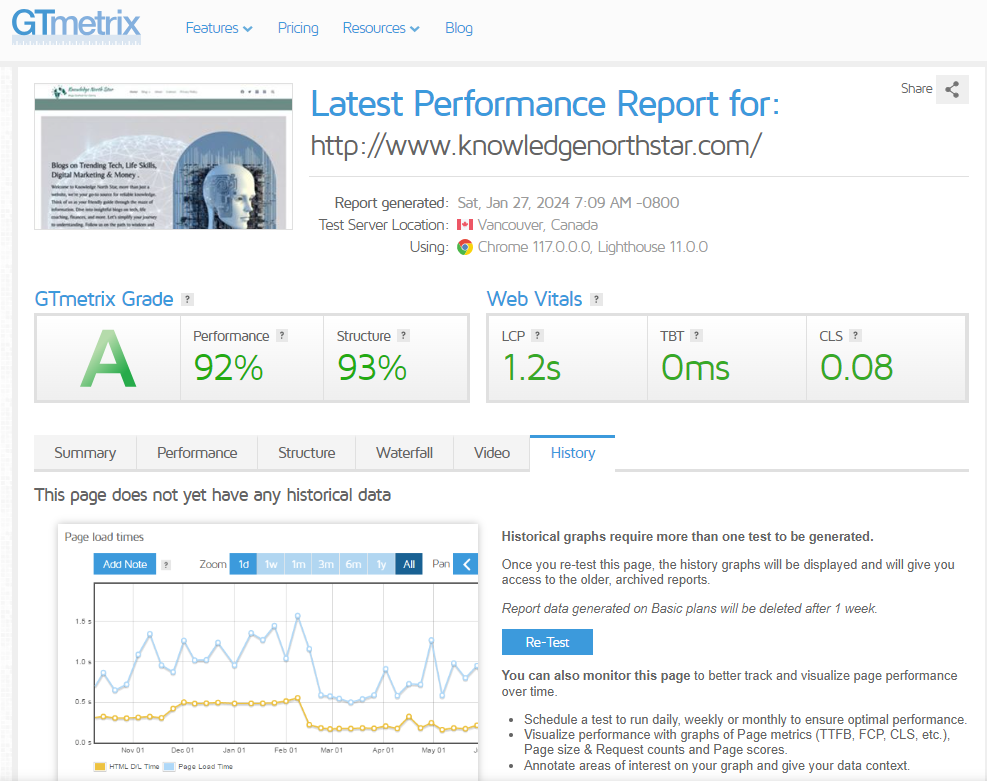Open help icon beside TBT
The width and height of the screenshot is (987, 781).
coord(696,335)
